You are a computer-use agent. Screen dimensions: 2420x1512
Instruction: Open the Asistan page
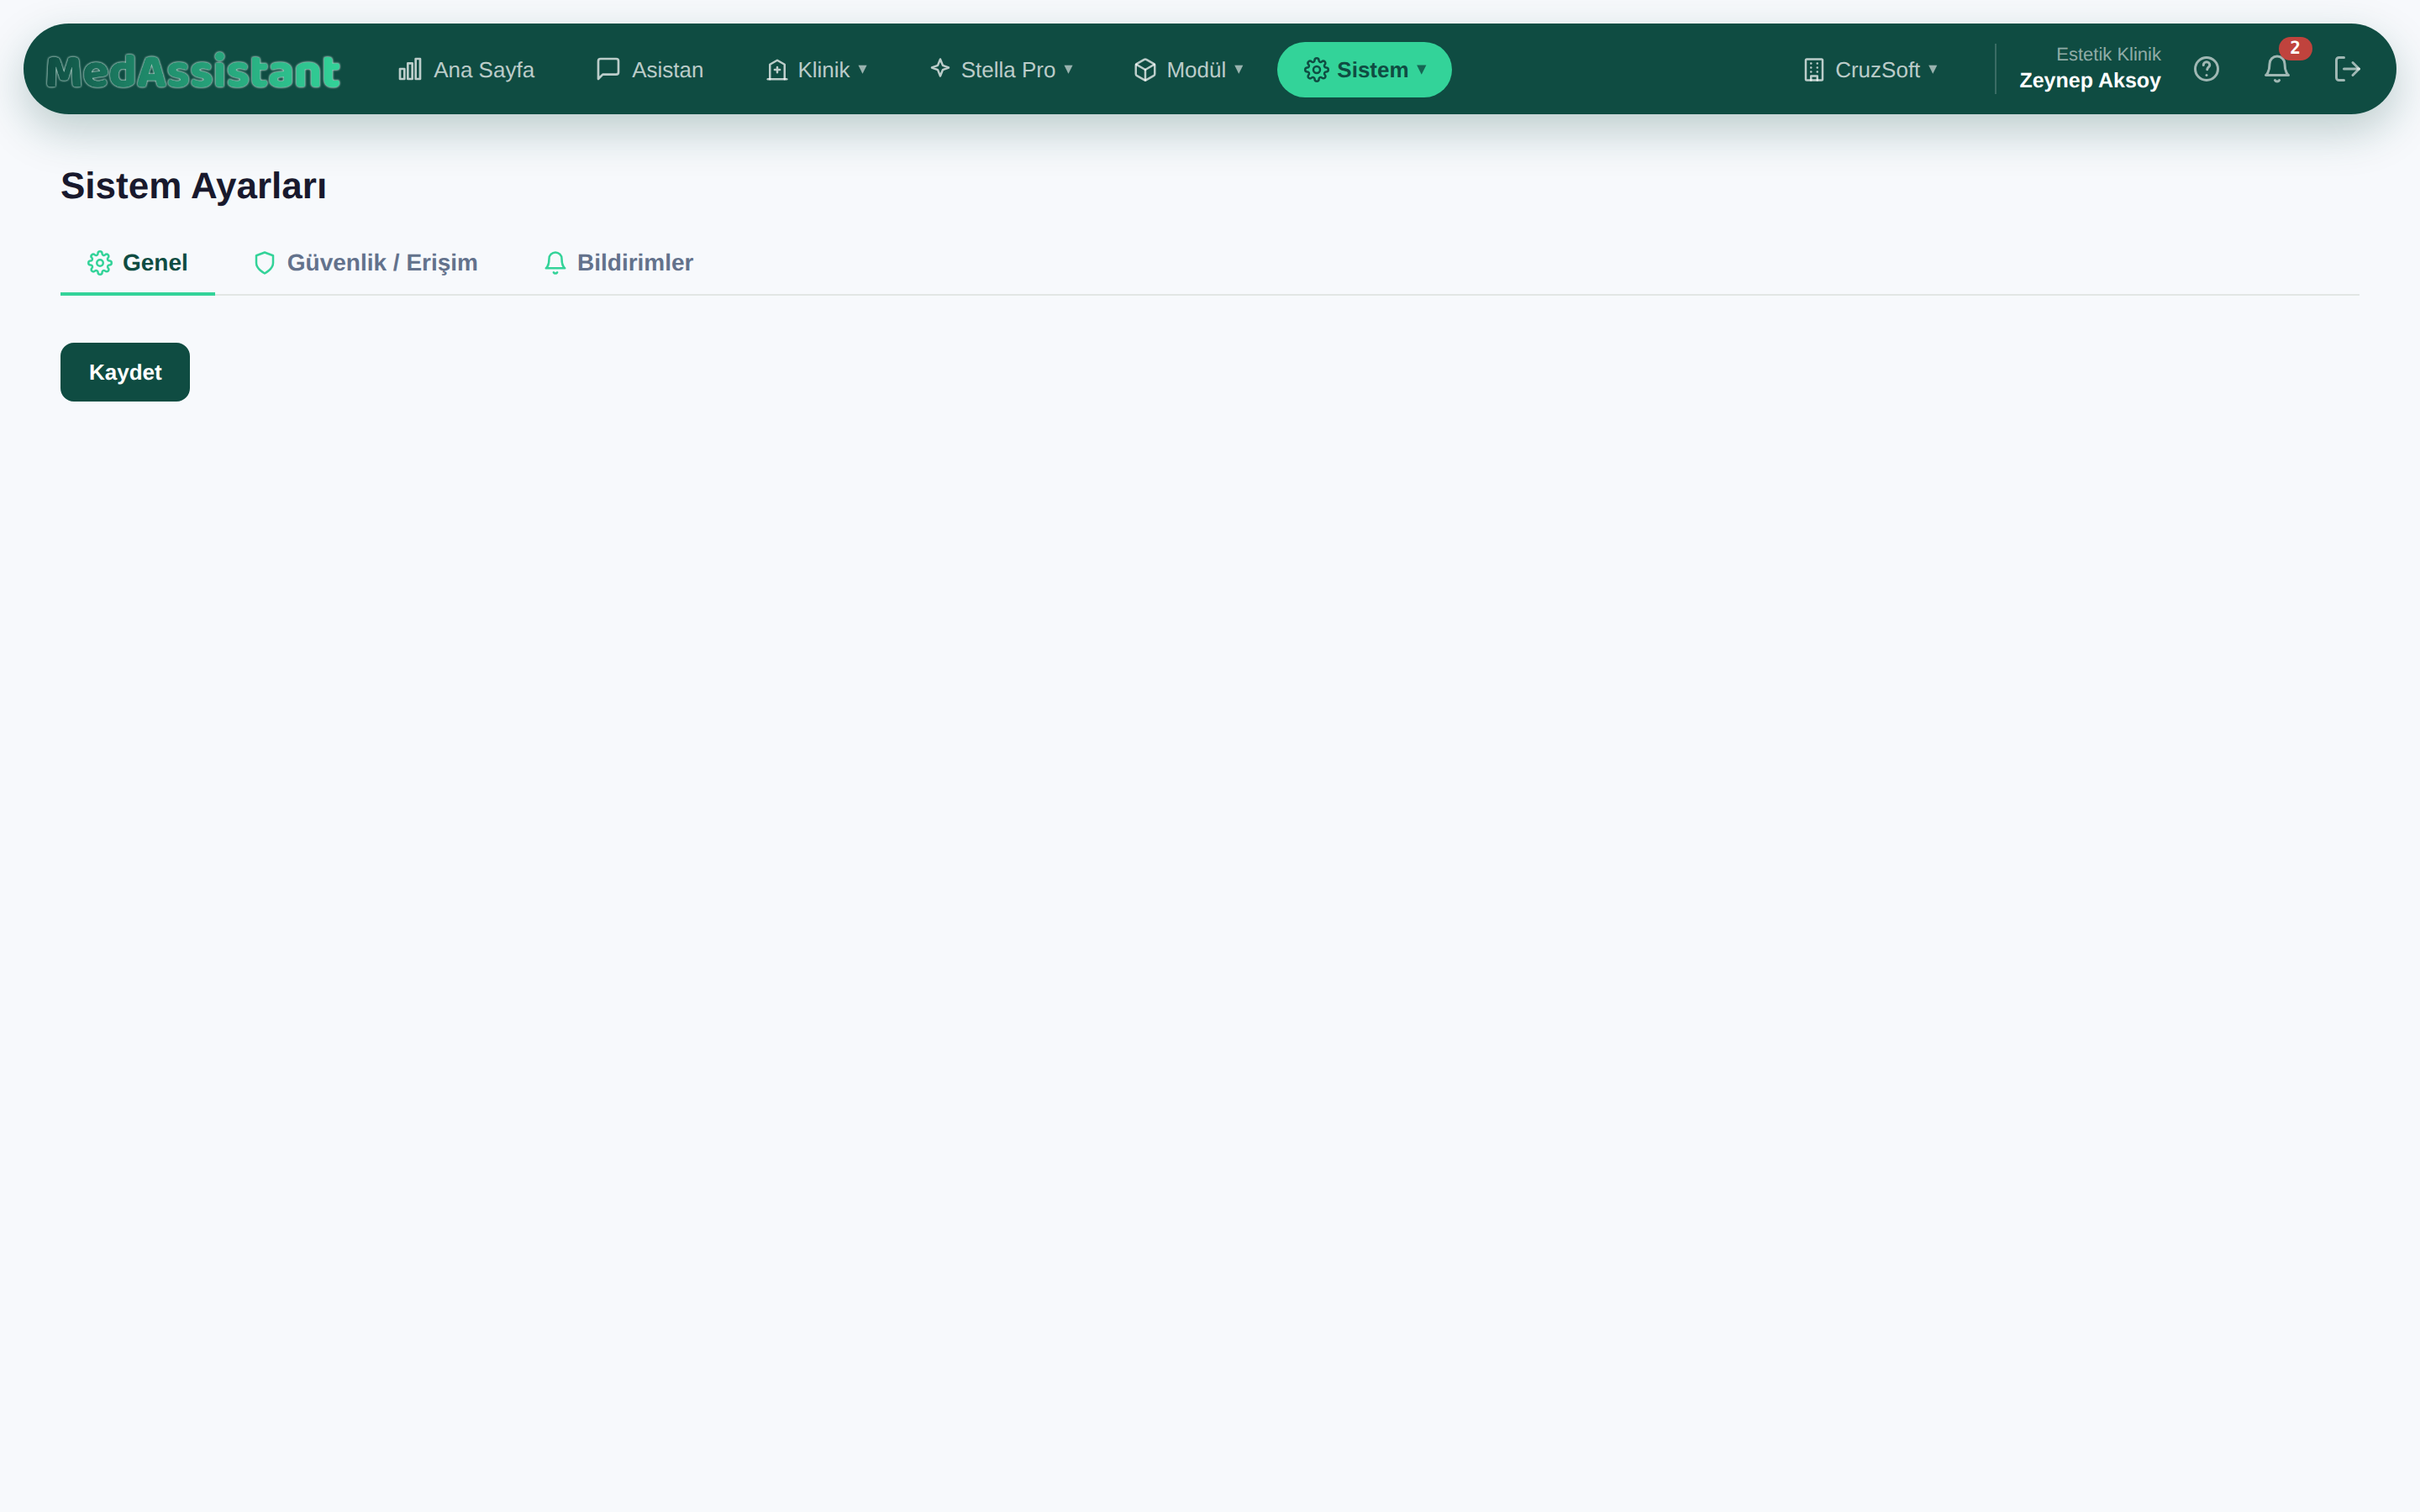(x=650, y=69)
